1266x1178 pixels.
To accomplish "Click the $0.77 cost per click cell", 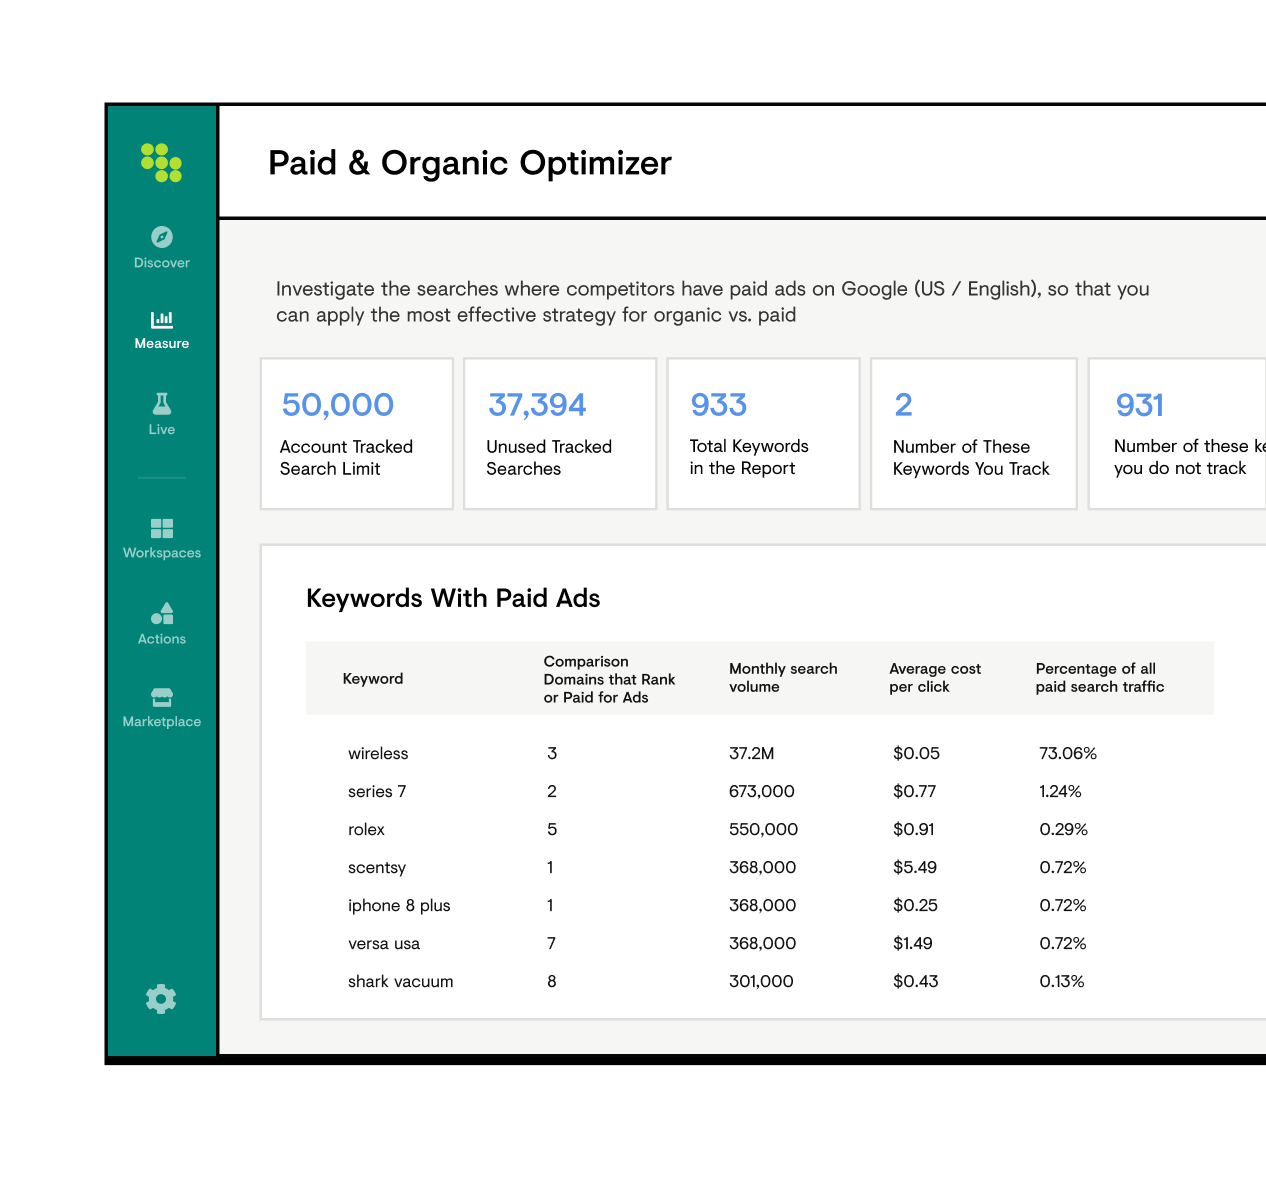I will point(914,791).
